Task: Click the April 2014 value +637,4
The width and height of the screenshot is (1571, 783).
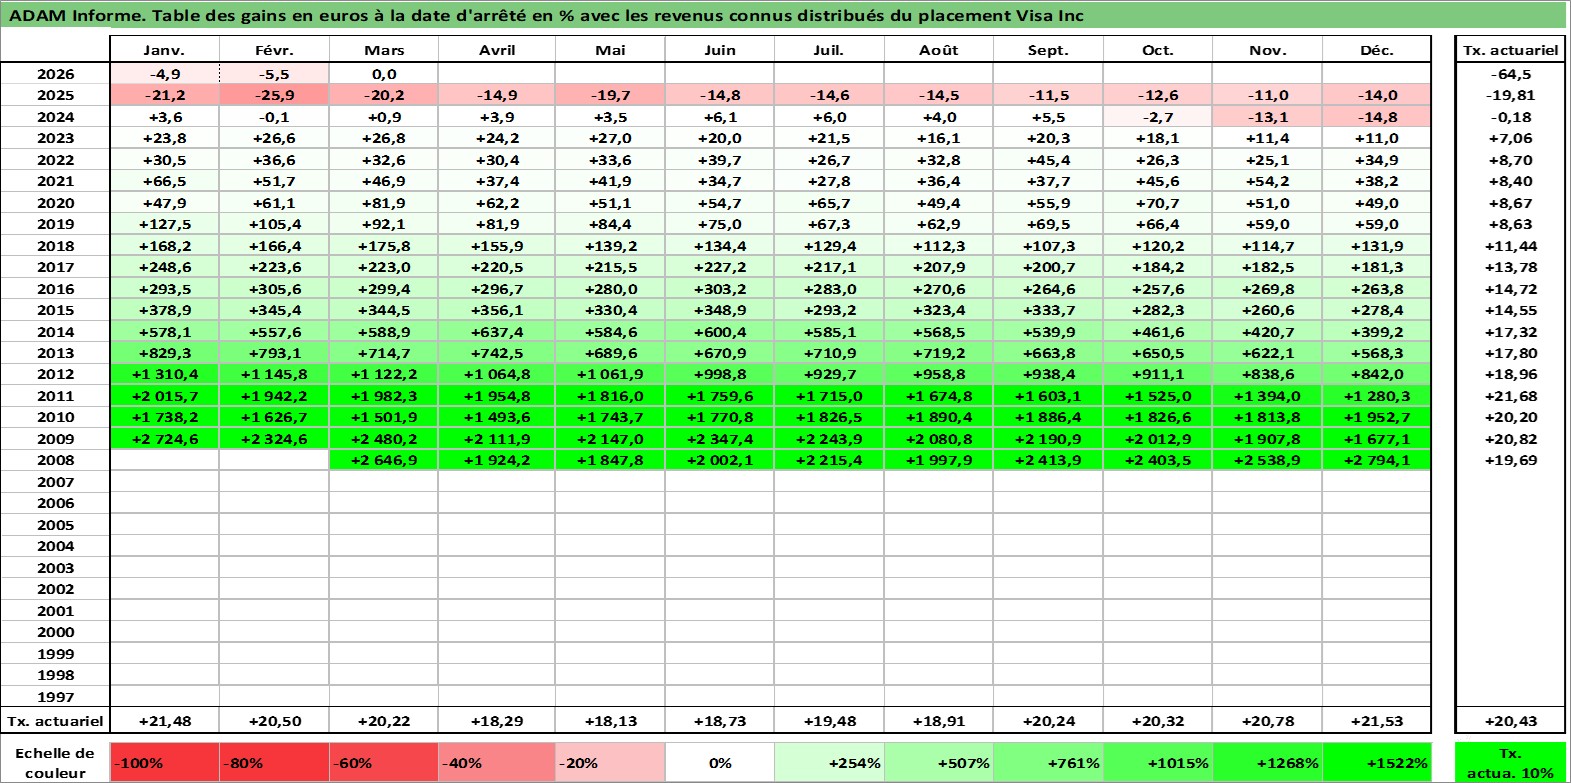Action: 497,332
